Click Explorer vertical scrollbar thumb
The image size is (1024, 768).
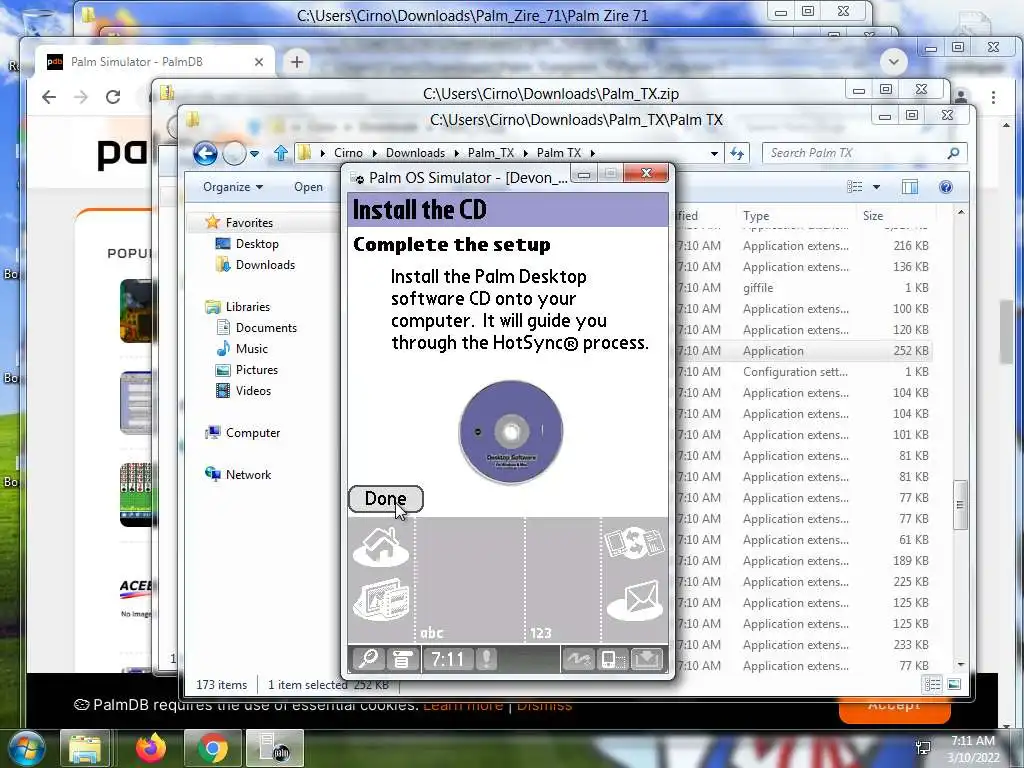(960, 504)
